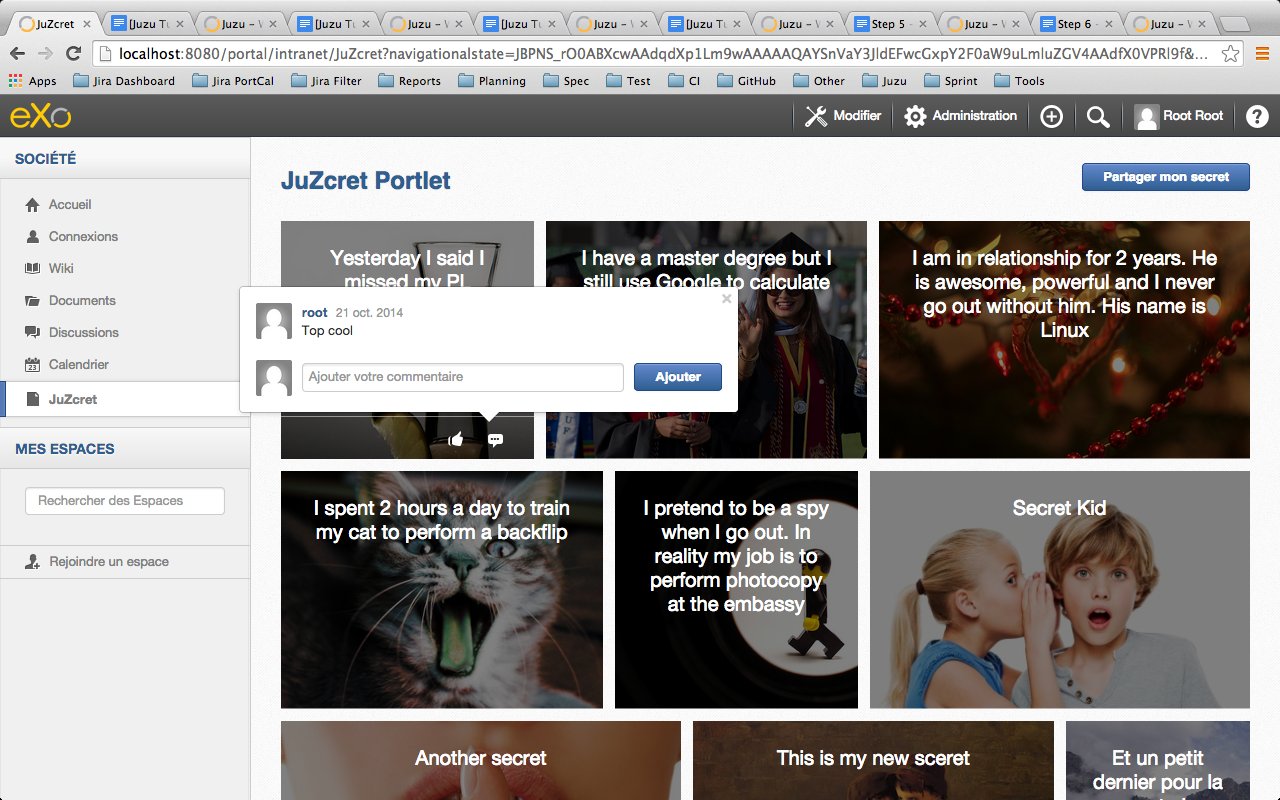This screenshot has height=800, width=1280.
Task: Open the Linux relationship secret card
Action: (1064, 340)
